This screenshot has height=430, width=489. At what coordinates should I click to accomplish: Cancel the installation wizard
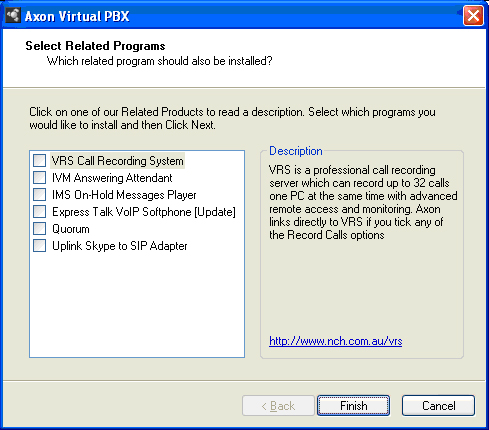(x=438, y=406)
